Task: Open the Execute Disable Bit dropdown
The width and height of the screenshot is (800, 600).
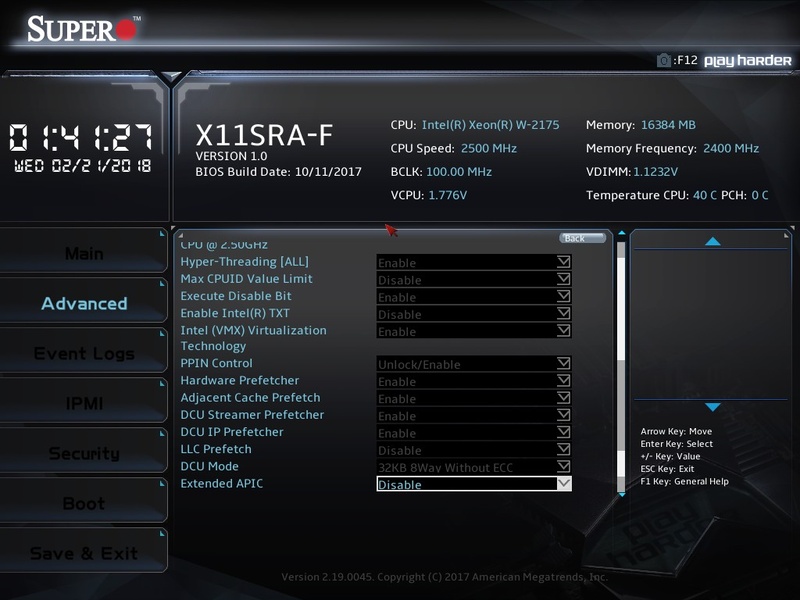Action: click(x=474, y=296)
